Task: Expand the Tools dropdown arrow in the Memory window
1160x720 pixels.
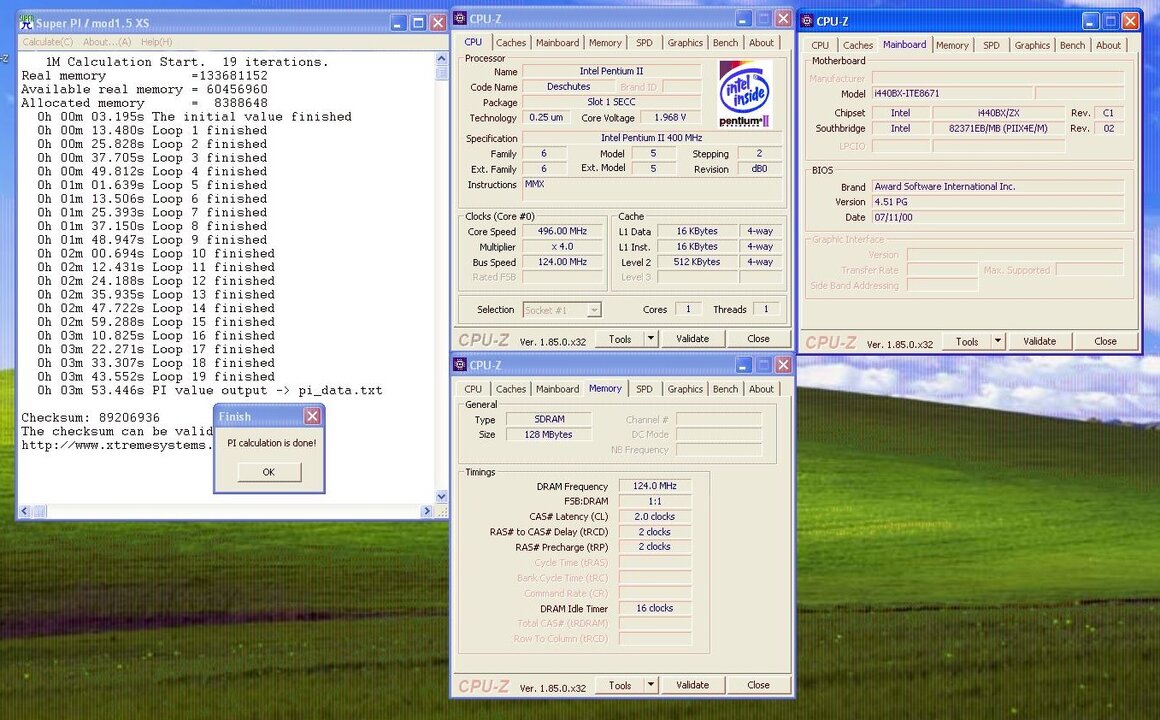Action: point(651,685)
